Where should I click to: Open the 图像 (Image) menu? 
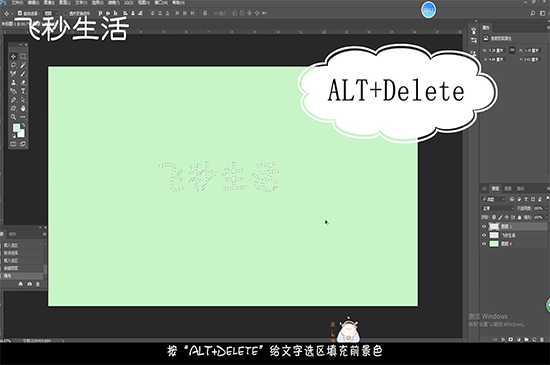(49, 3)
